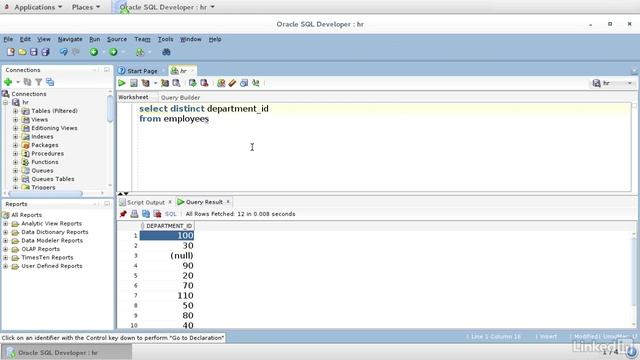Add a new connection with green plus
The height and width of the screenshot is (360, 640).
point(8,82)
